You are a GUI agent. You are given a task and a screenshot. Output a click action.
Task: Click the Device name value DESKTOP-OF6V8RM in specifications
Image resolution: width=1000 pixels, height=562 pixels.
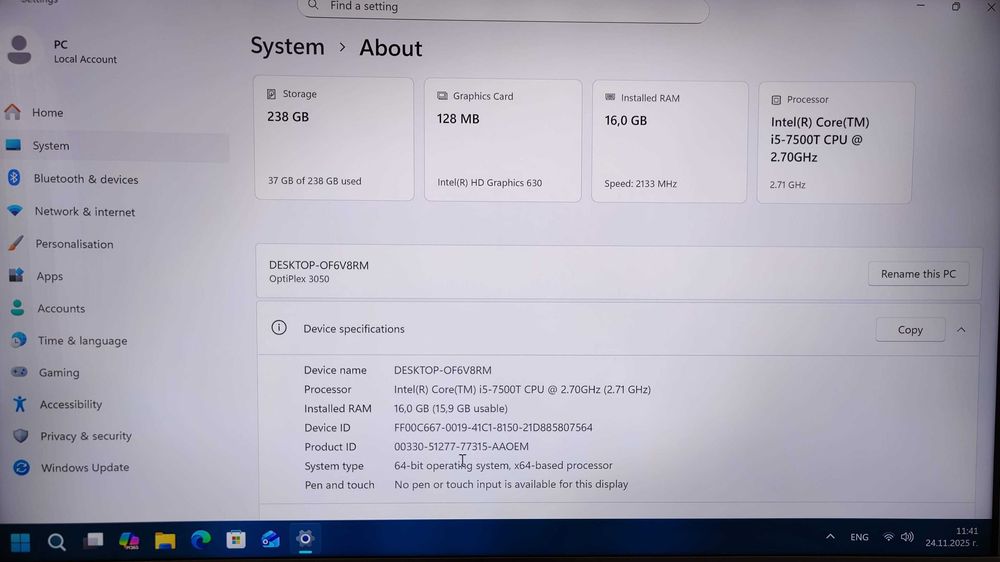tap(443, 370)
